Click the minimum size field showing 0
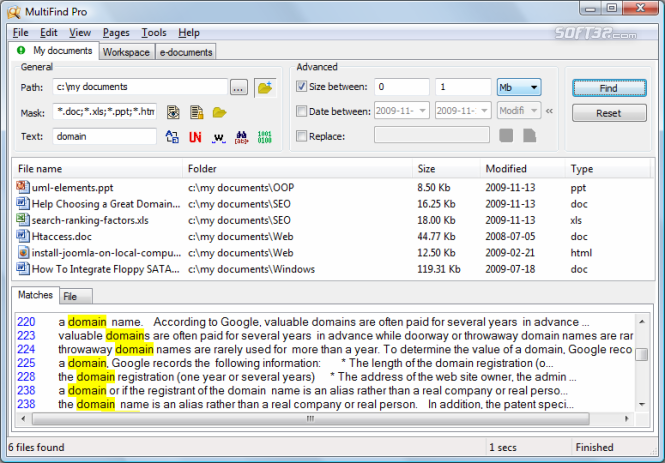665x463 pixels. 402,87
